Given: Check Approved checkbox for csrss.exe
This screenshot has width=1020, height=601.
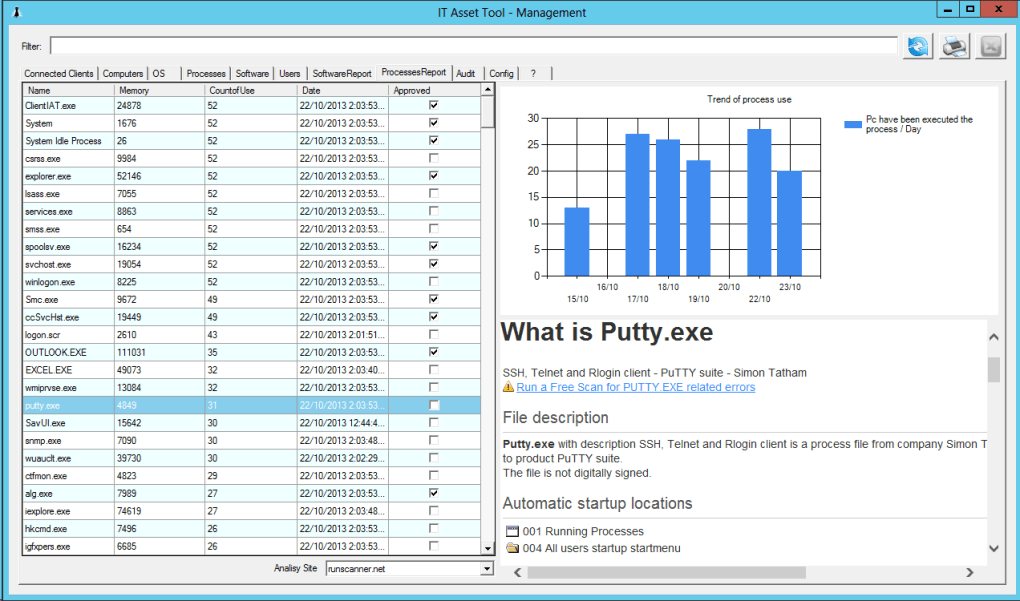Looking at the screenshot, I should (433, 158).
